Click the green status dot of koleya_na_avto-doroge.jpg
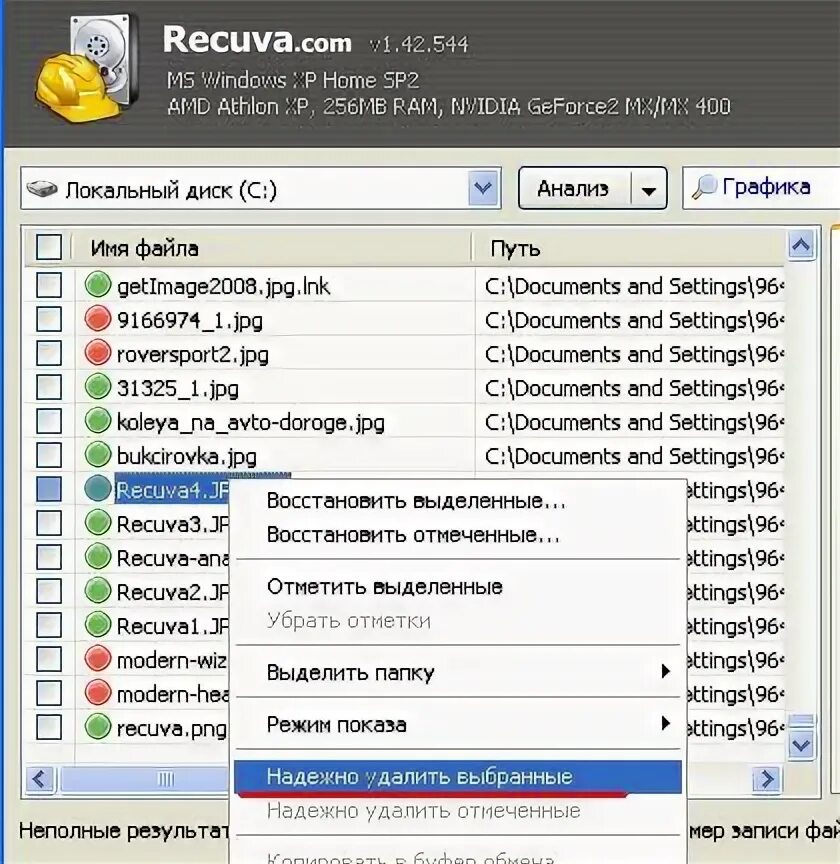 [98, 421]
